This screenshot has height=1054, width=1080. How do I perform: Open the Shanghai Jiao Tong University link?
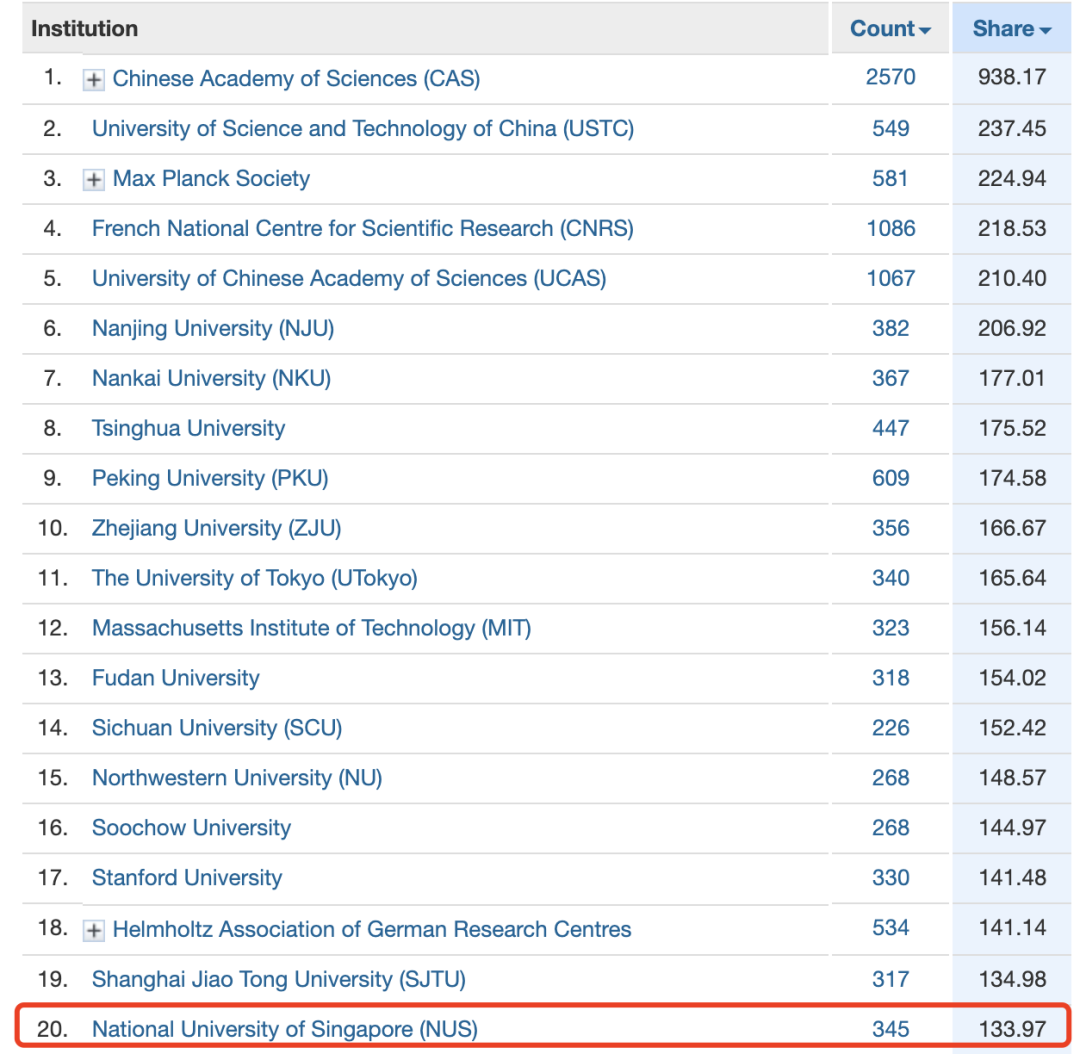(x=278, y=979)
